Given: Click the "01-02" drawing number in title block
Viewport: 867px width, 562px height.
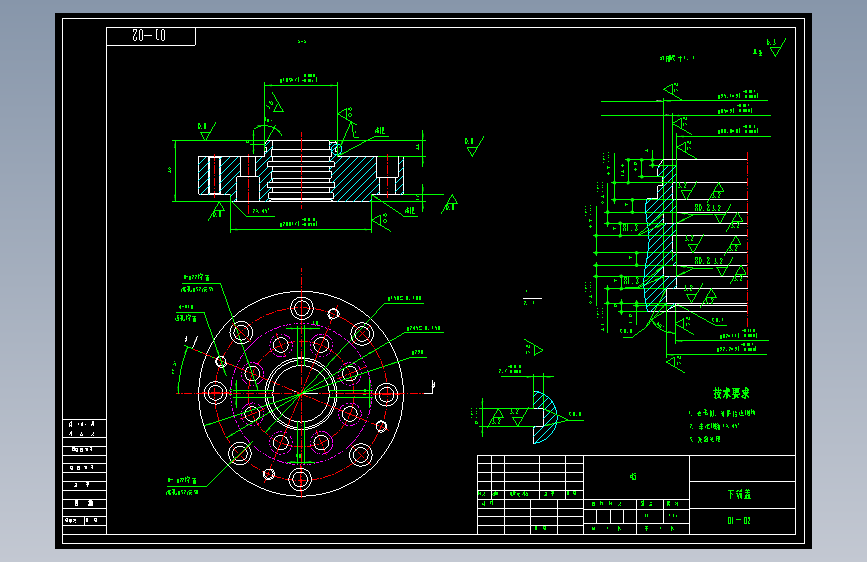Looking at the screenshot, I should [739, 521].
